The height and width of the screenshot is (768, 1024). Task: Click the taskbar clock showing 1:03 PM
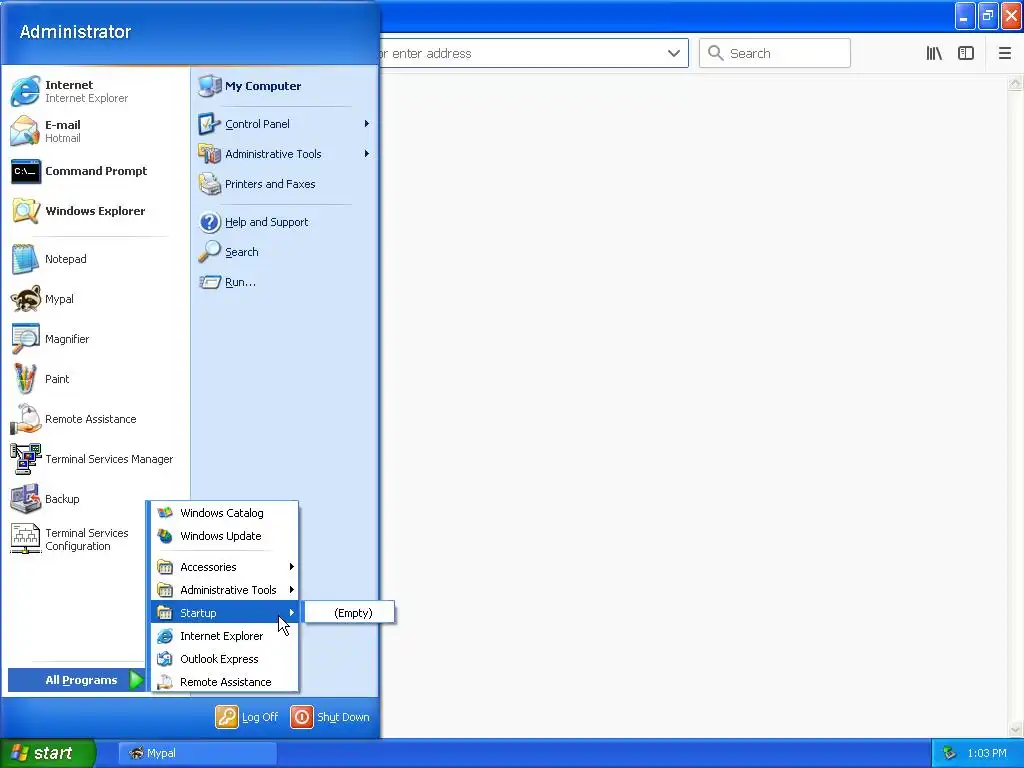pyautogui.click(x=987, y=753)
